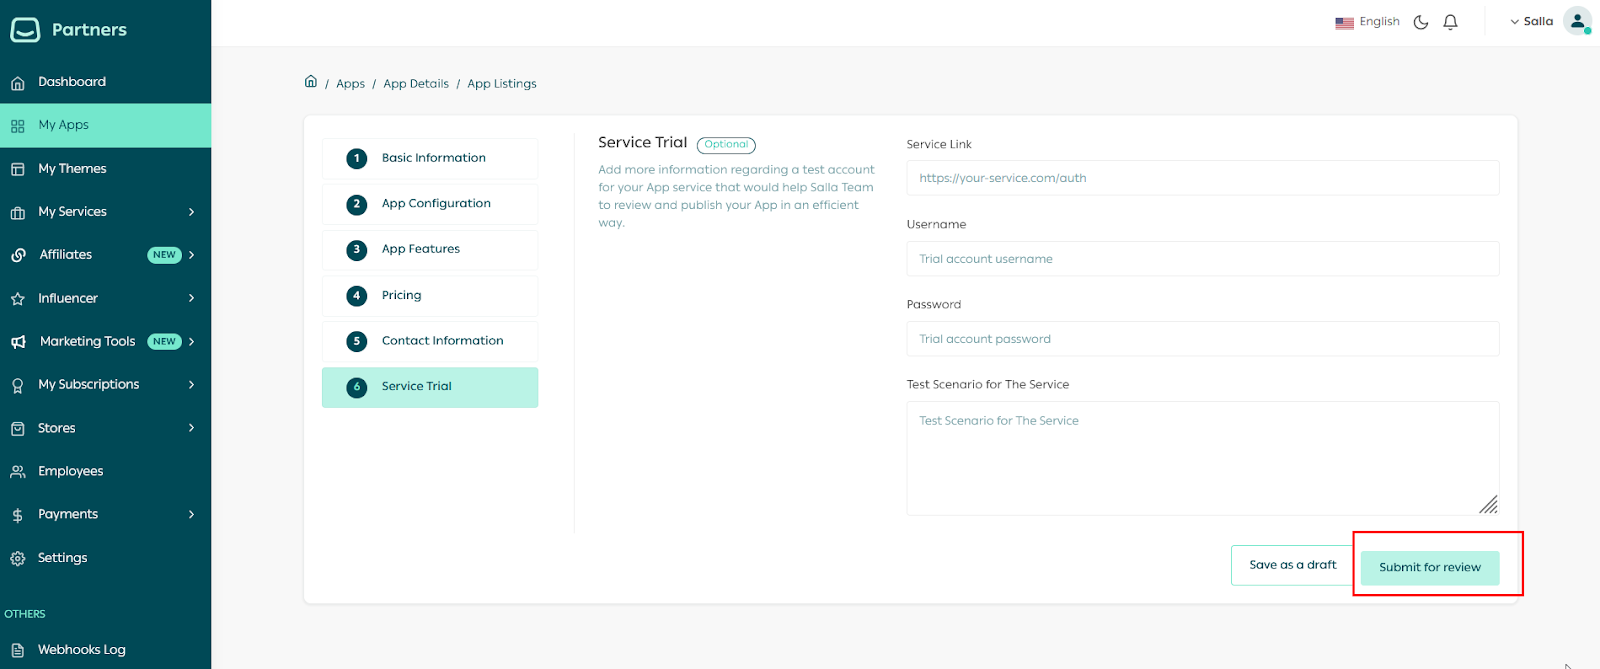The image size is (1600, 669).
Task: Click the Service Link input field
Action: [1202, 178]
